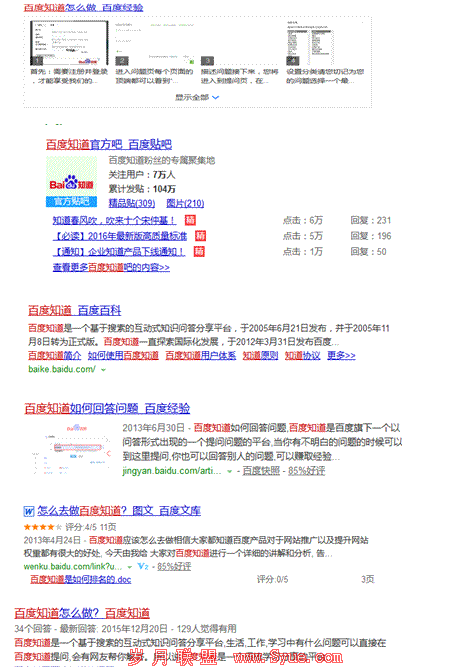The width and height of the screenshot is (469, 667).
Task: Open 查看更多百度知道吧的内容>> link
Action: 111,268
